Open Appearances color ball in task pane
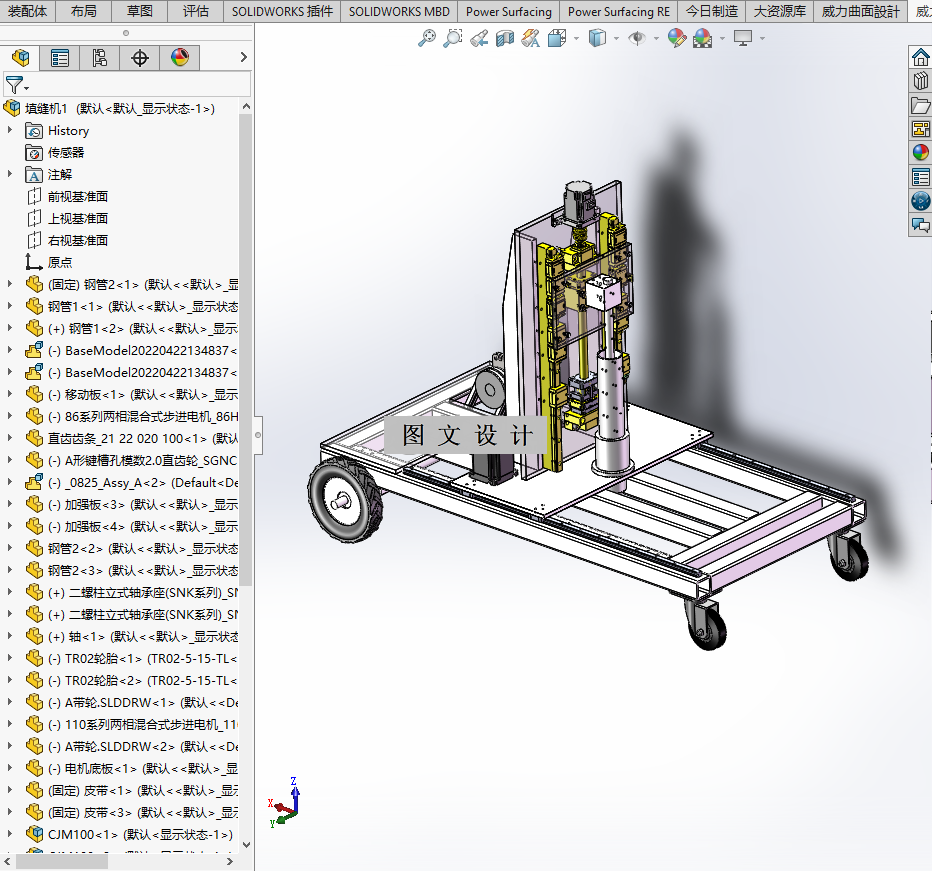Screen dimensions: 932x871 pos(920,152)
